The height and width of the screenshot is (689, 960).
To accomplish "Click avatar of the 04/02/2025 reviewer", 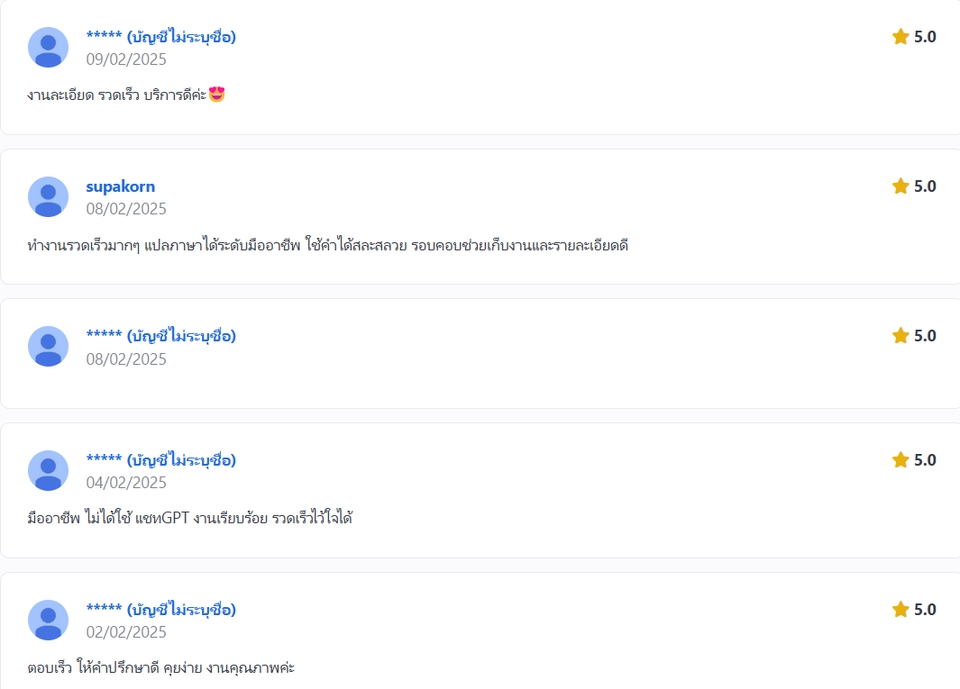I will coord(48,470).
